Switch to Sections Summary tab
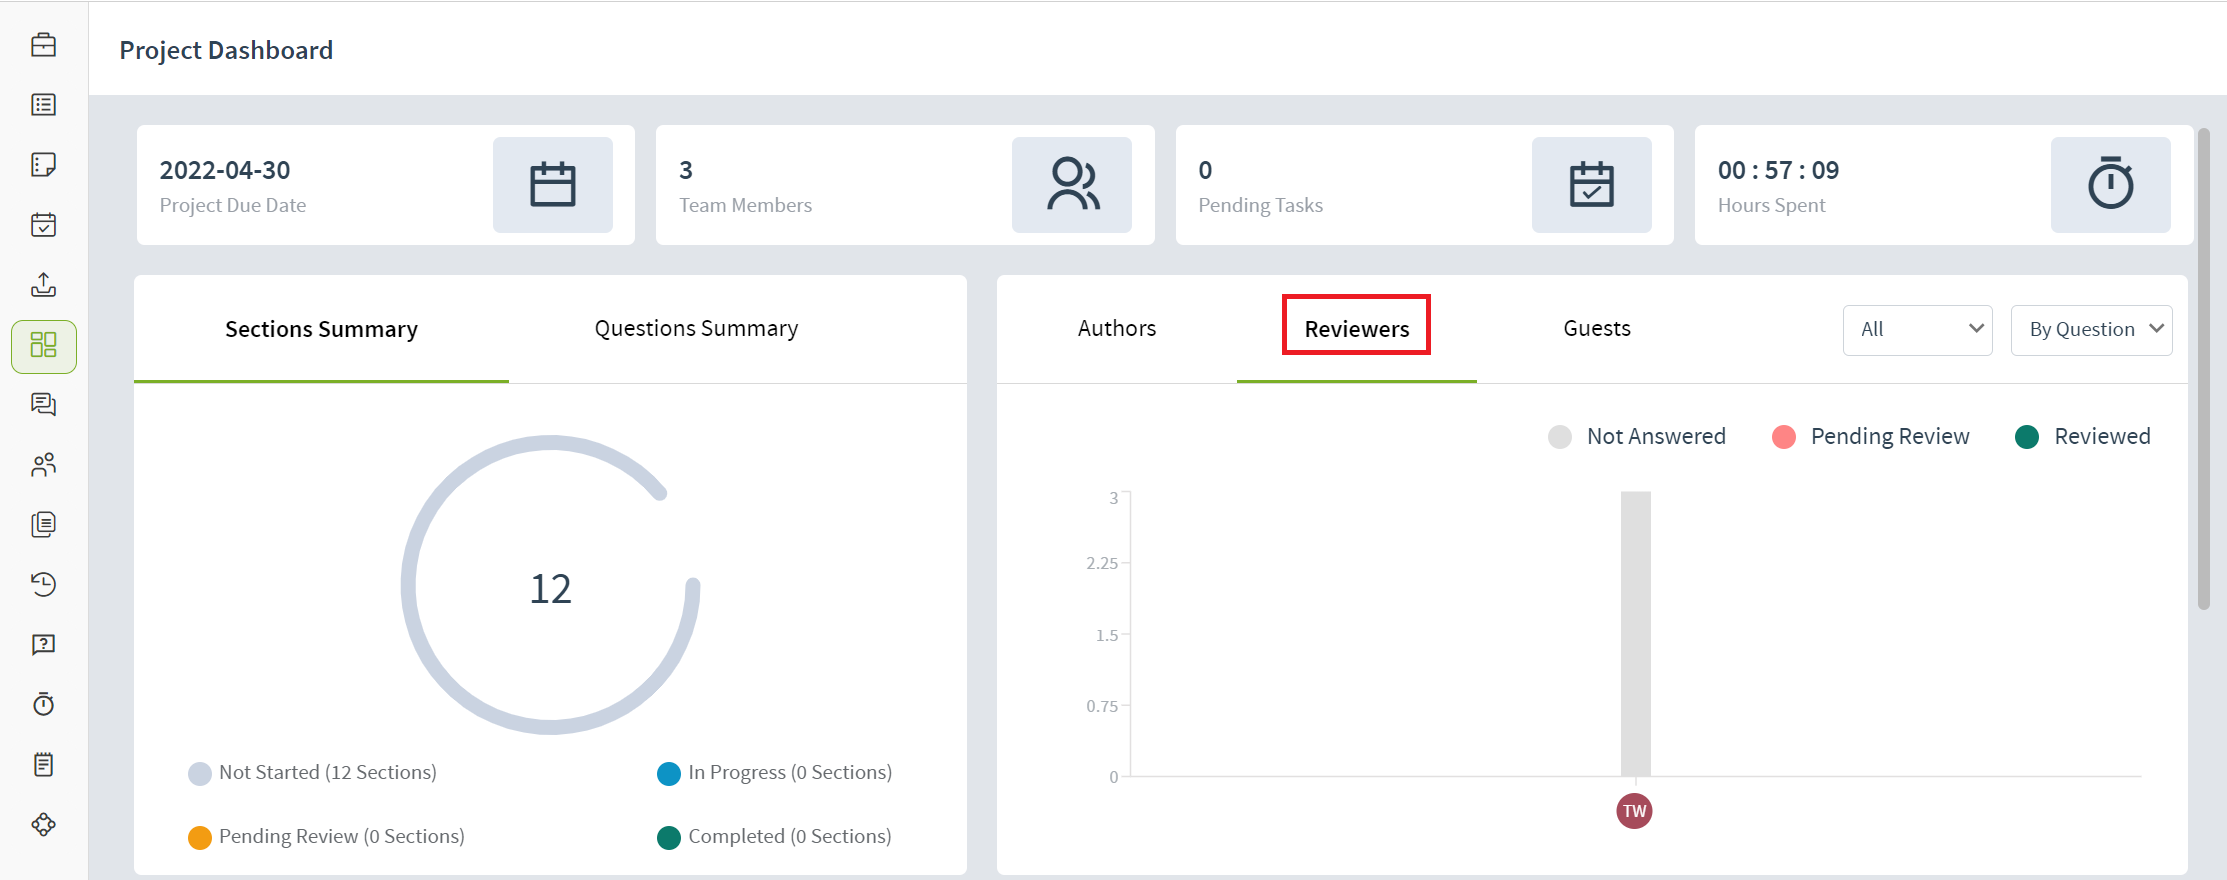The image size is (2227, 880). (x=321, y=329)
